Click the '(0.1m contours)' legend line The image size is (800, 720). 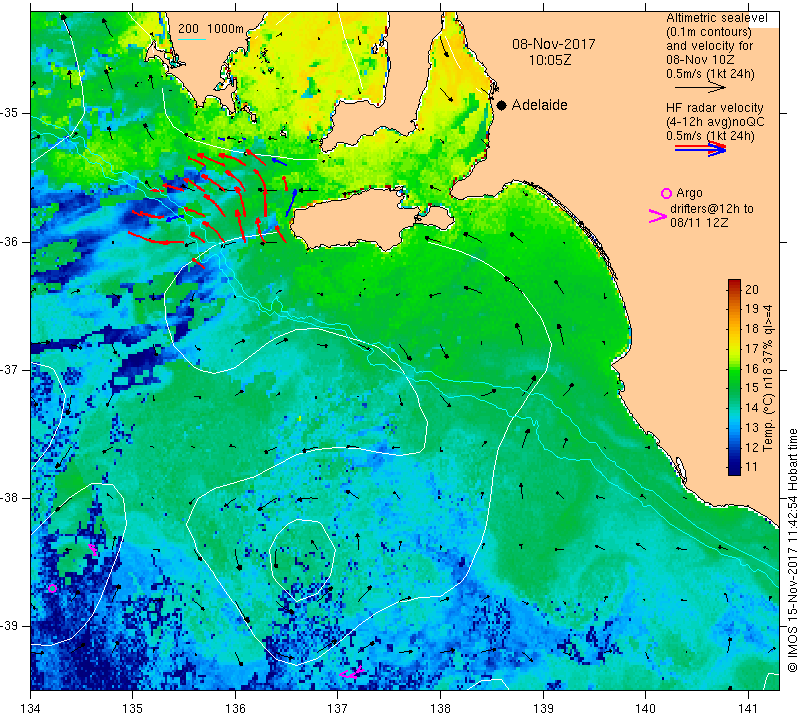709,32
